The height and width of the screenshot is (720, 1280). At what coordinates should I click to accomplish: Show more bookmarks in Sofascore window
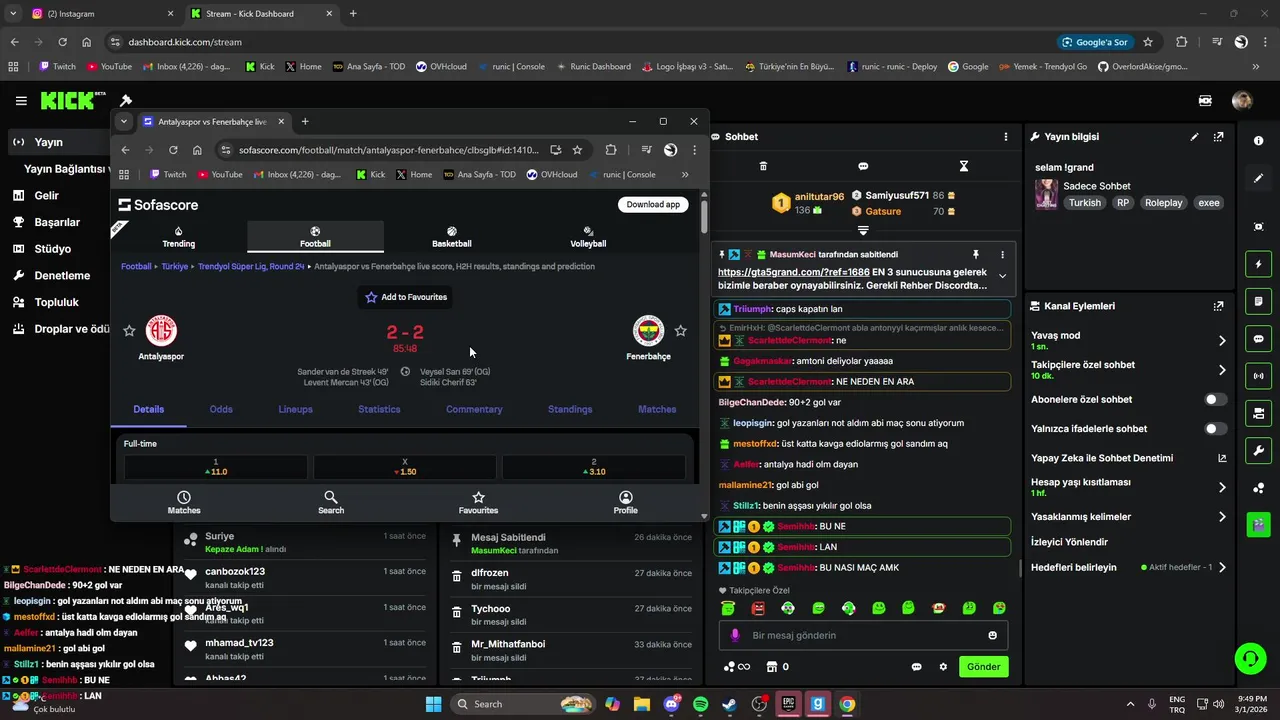point(685,174)
